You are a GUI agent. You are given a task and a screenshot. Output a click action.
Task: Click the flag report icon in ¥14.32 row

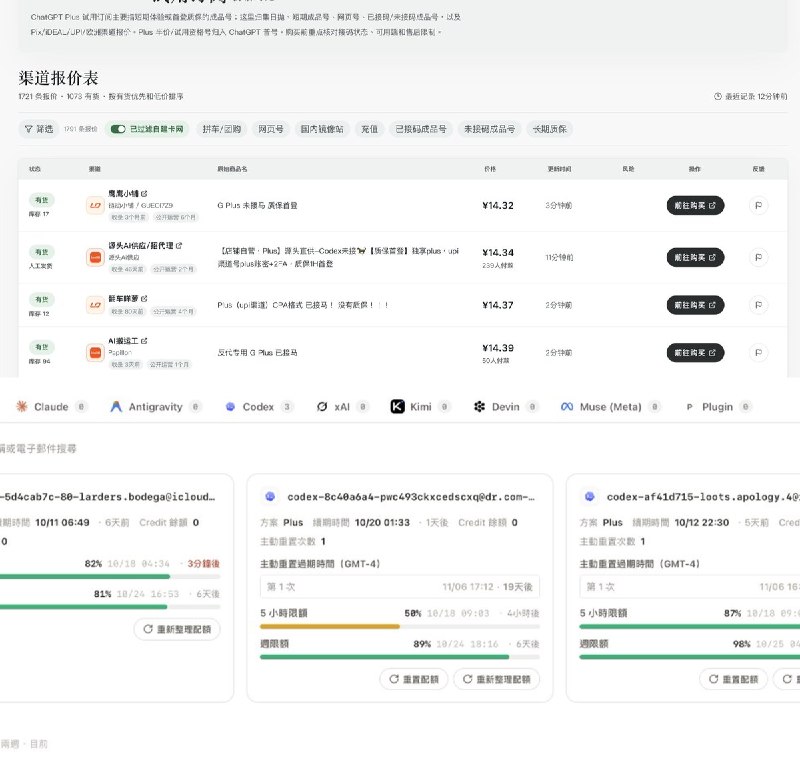point(758,206)
